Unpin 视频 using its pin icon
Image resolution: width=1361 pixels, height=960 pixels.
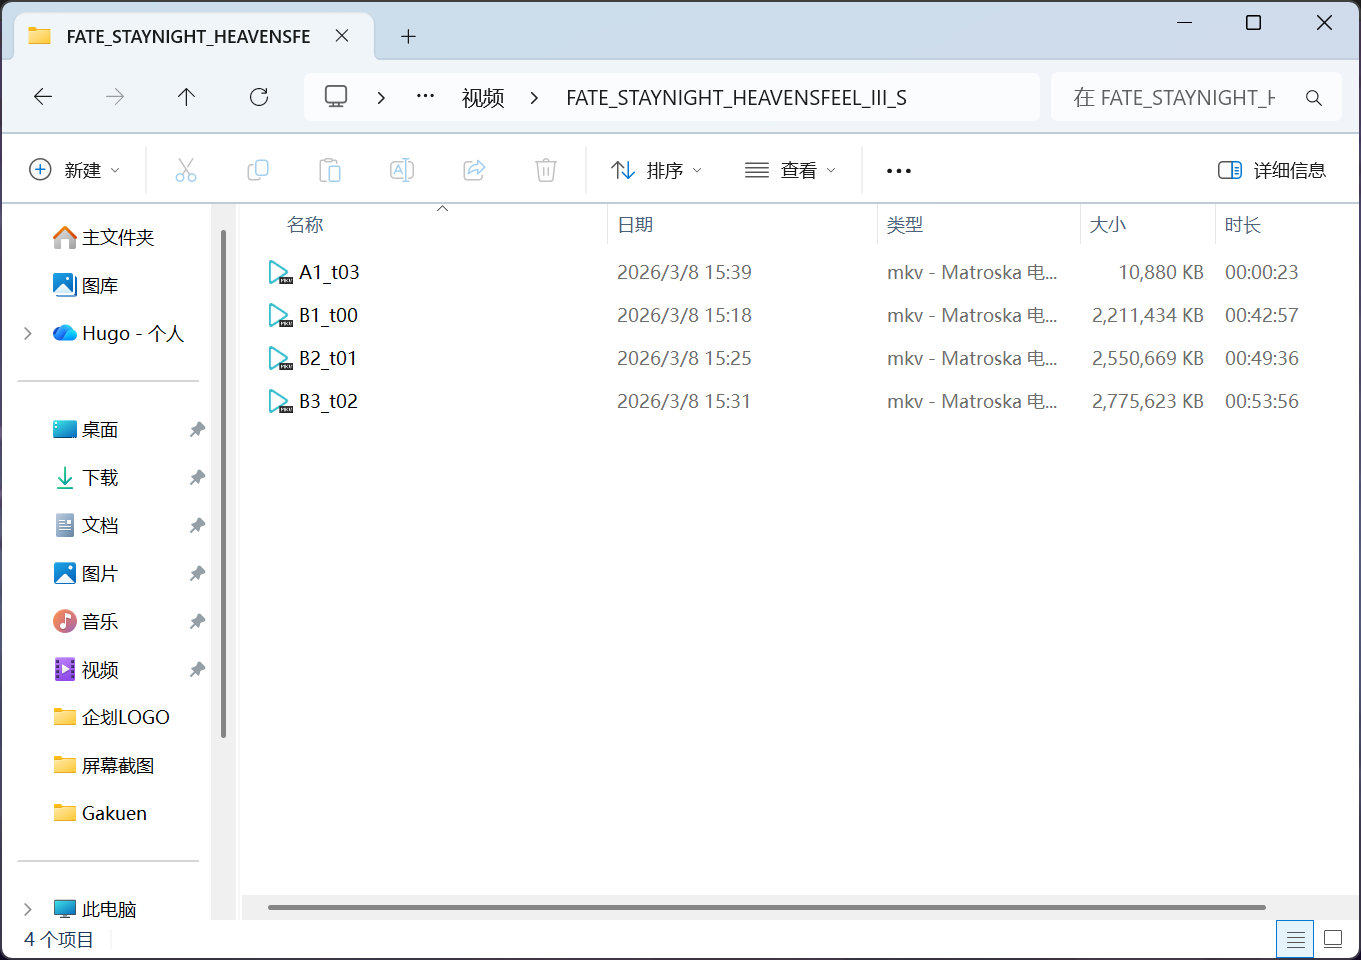197,669
